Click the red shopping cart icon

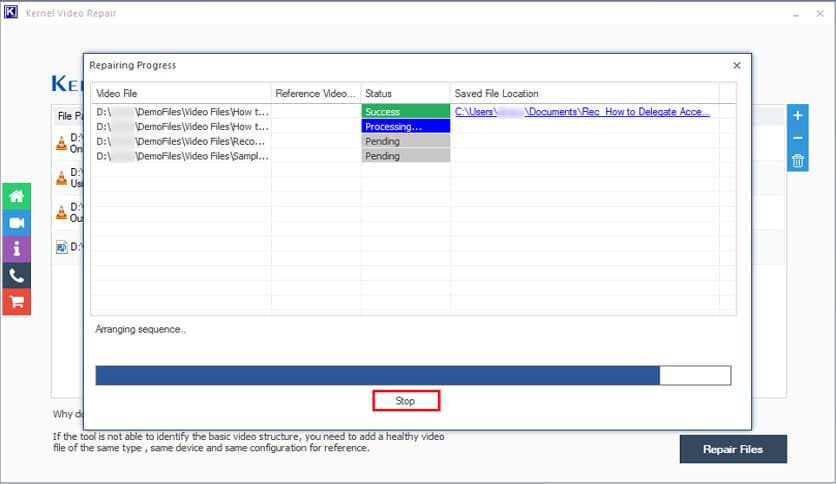click(x=16, y=301)
